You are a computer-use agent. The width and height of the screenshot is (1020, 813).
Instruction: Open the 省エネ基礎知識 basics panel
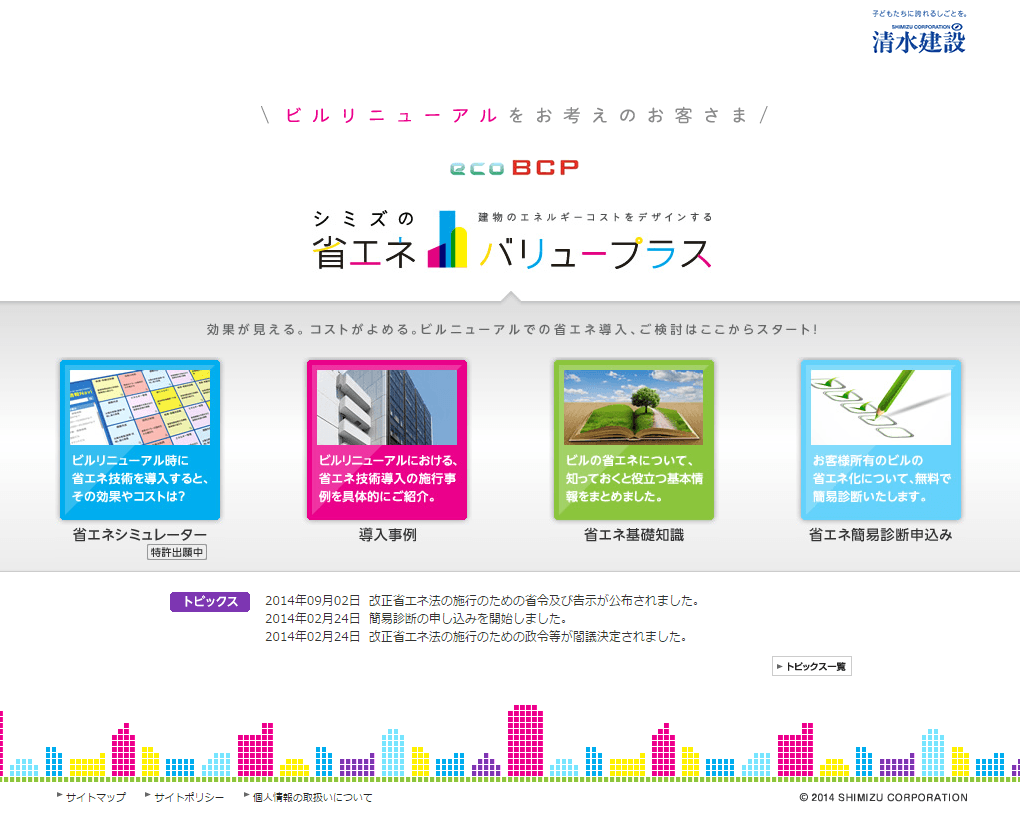pos(633,440)
